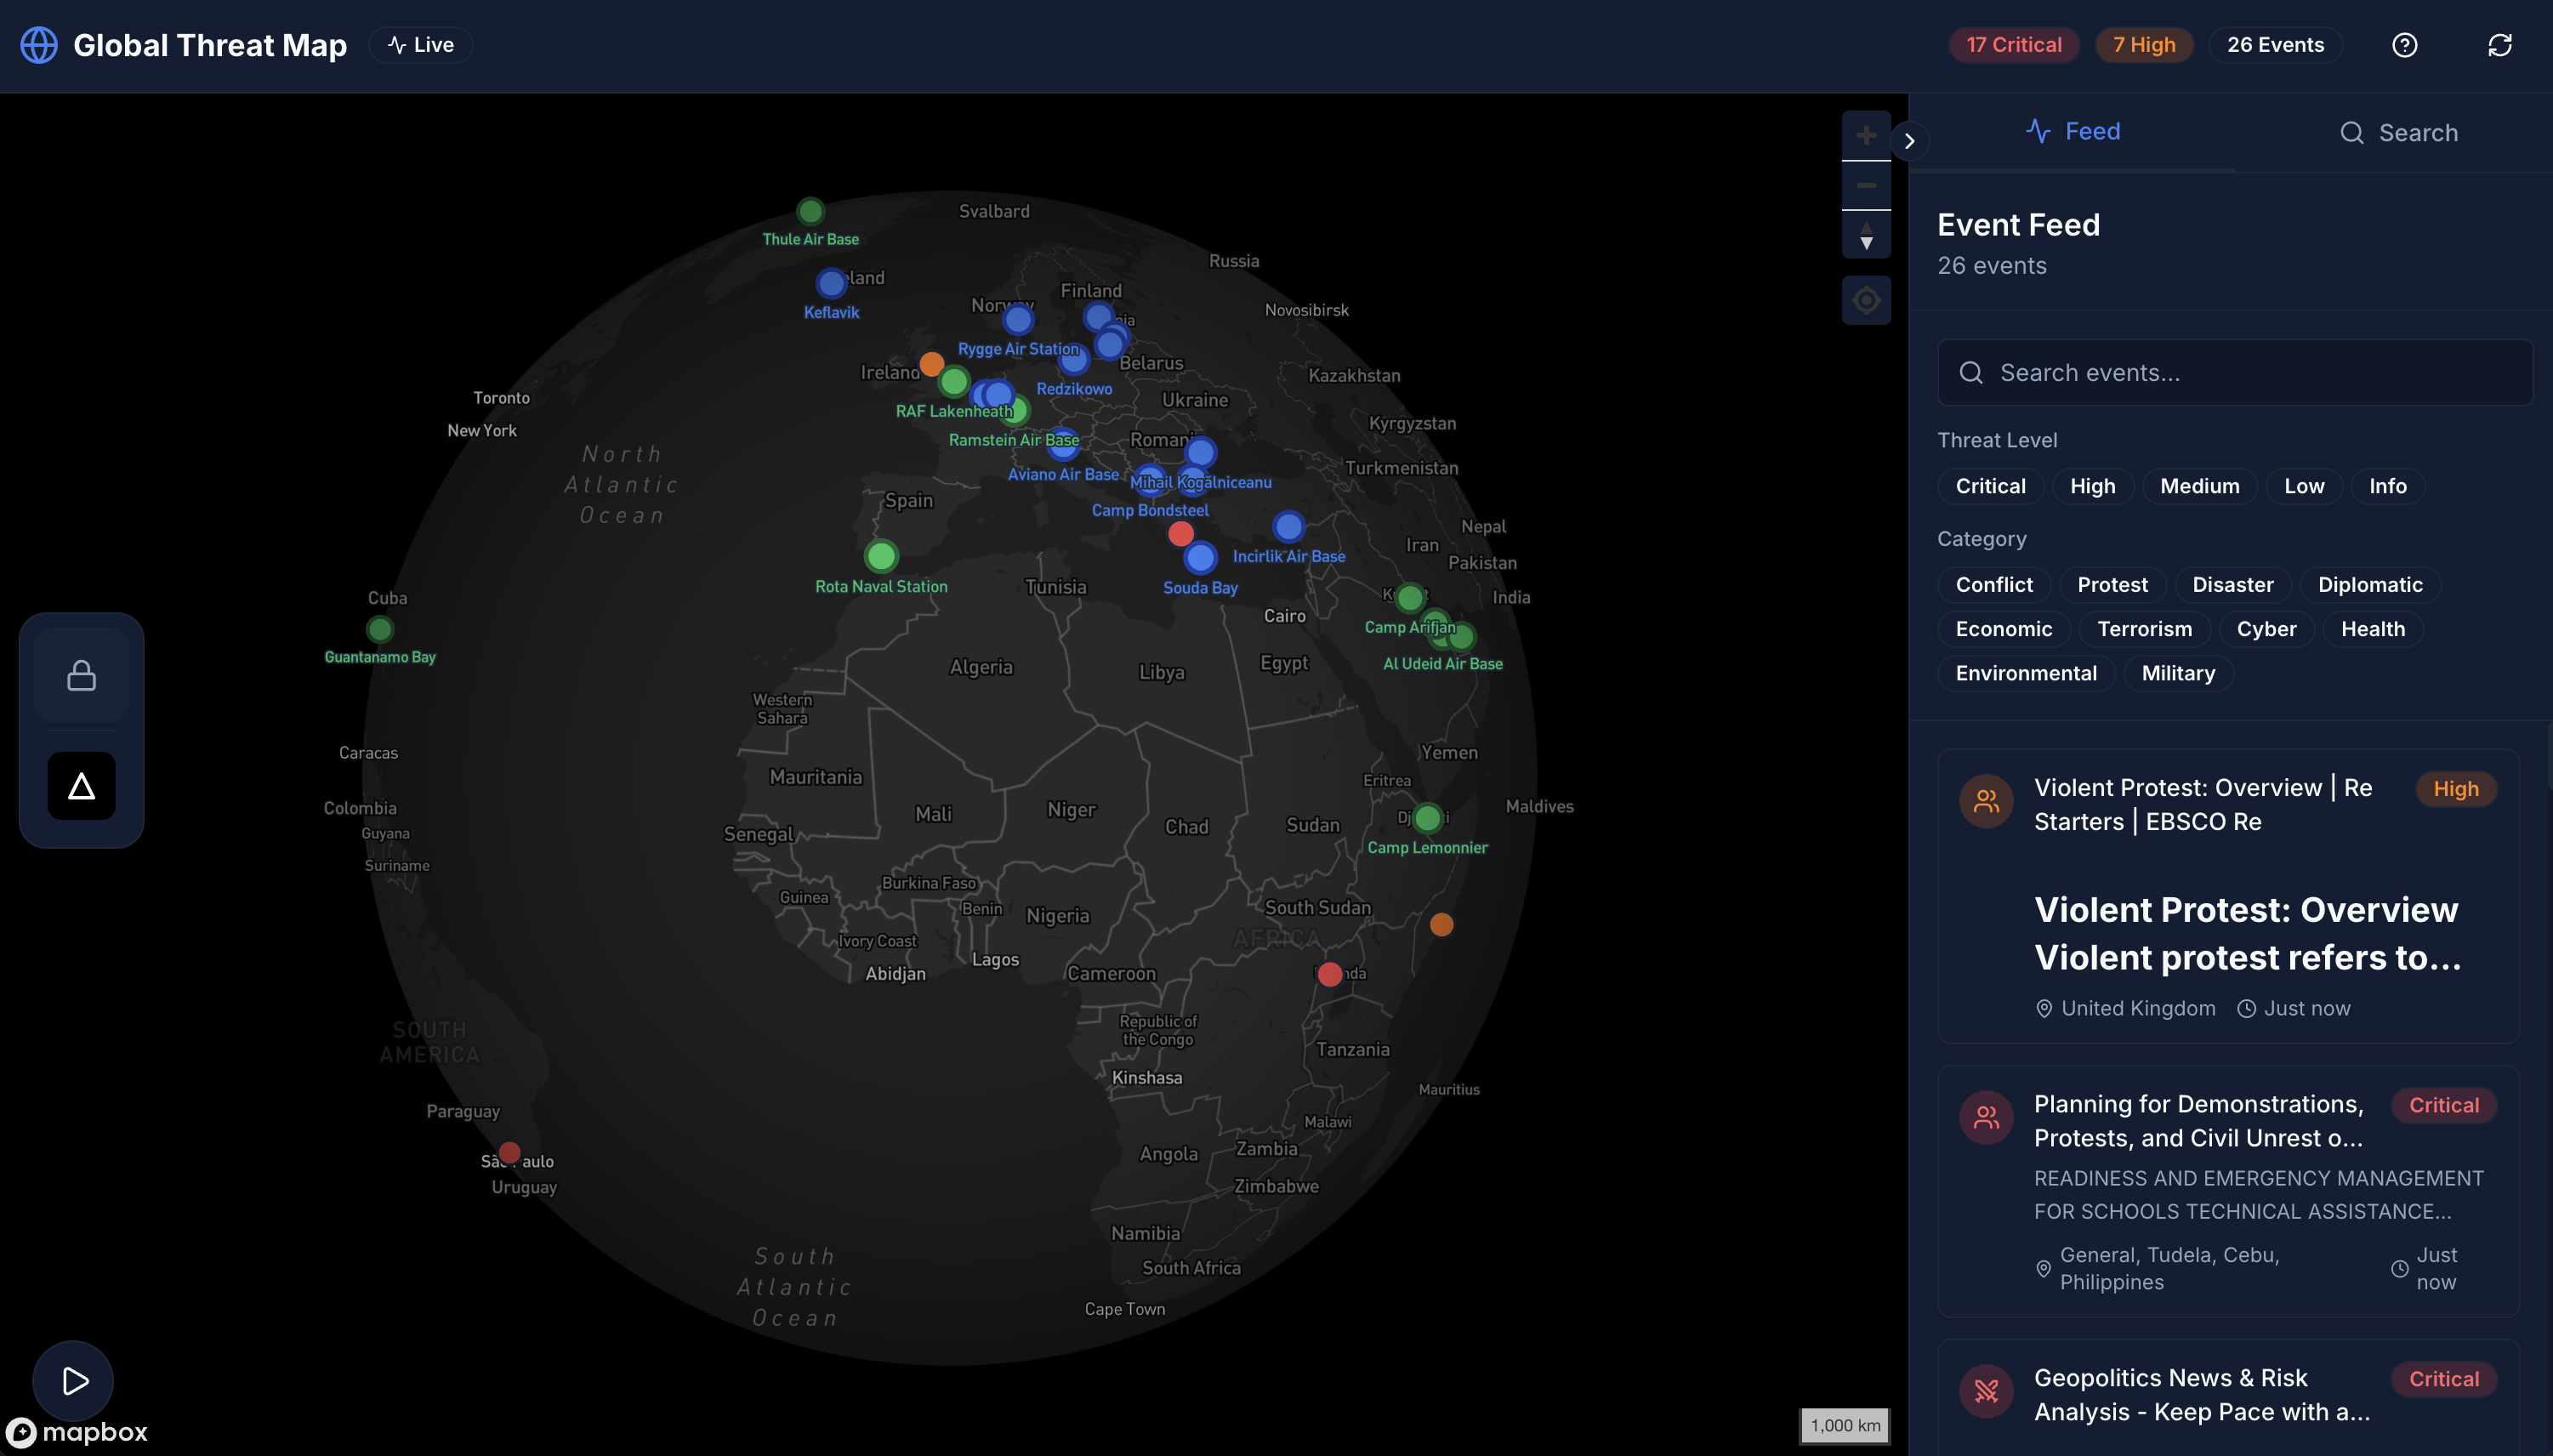Image resolution: width=2553 pixels, height=1456 pixels.
Task: Click the refresh icon in header
Action: 2499,45
